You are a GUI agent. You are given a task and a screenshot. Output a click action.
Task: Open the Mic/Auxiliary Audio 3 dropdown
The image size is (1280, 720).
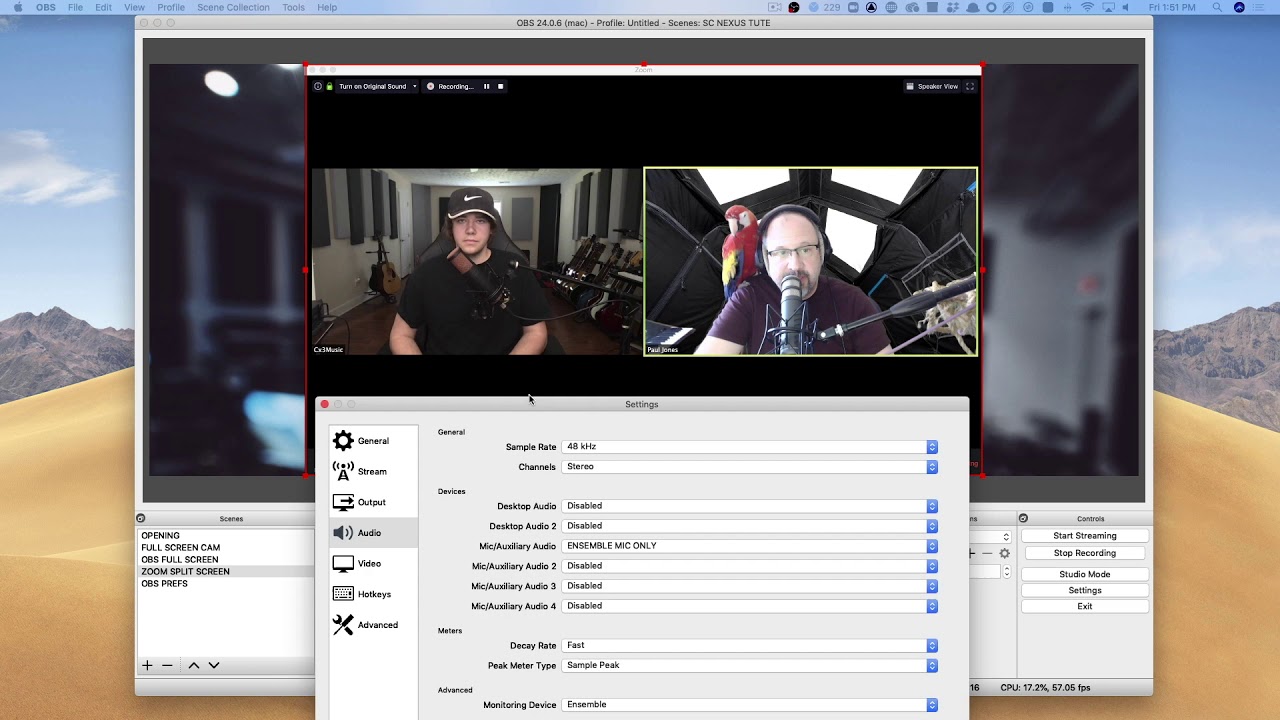coord(750,586)
